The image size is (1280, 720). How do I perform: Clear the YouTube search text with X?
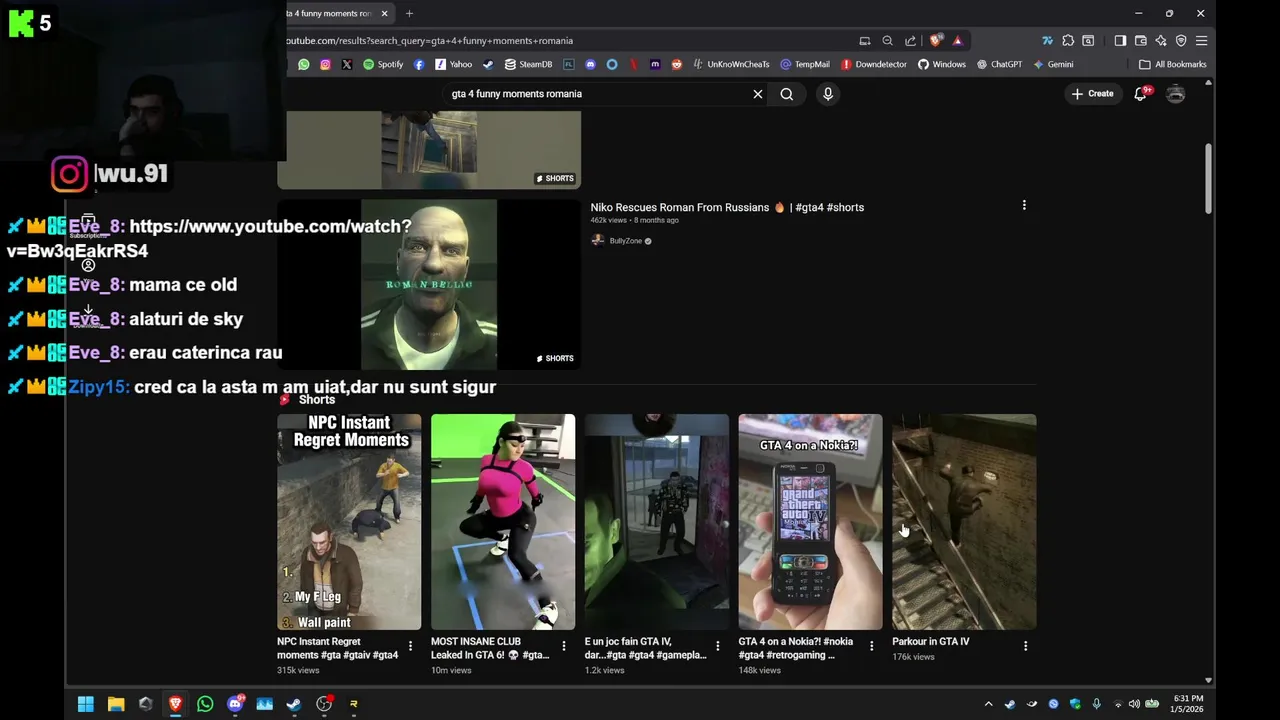(758, 94)
